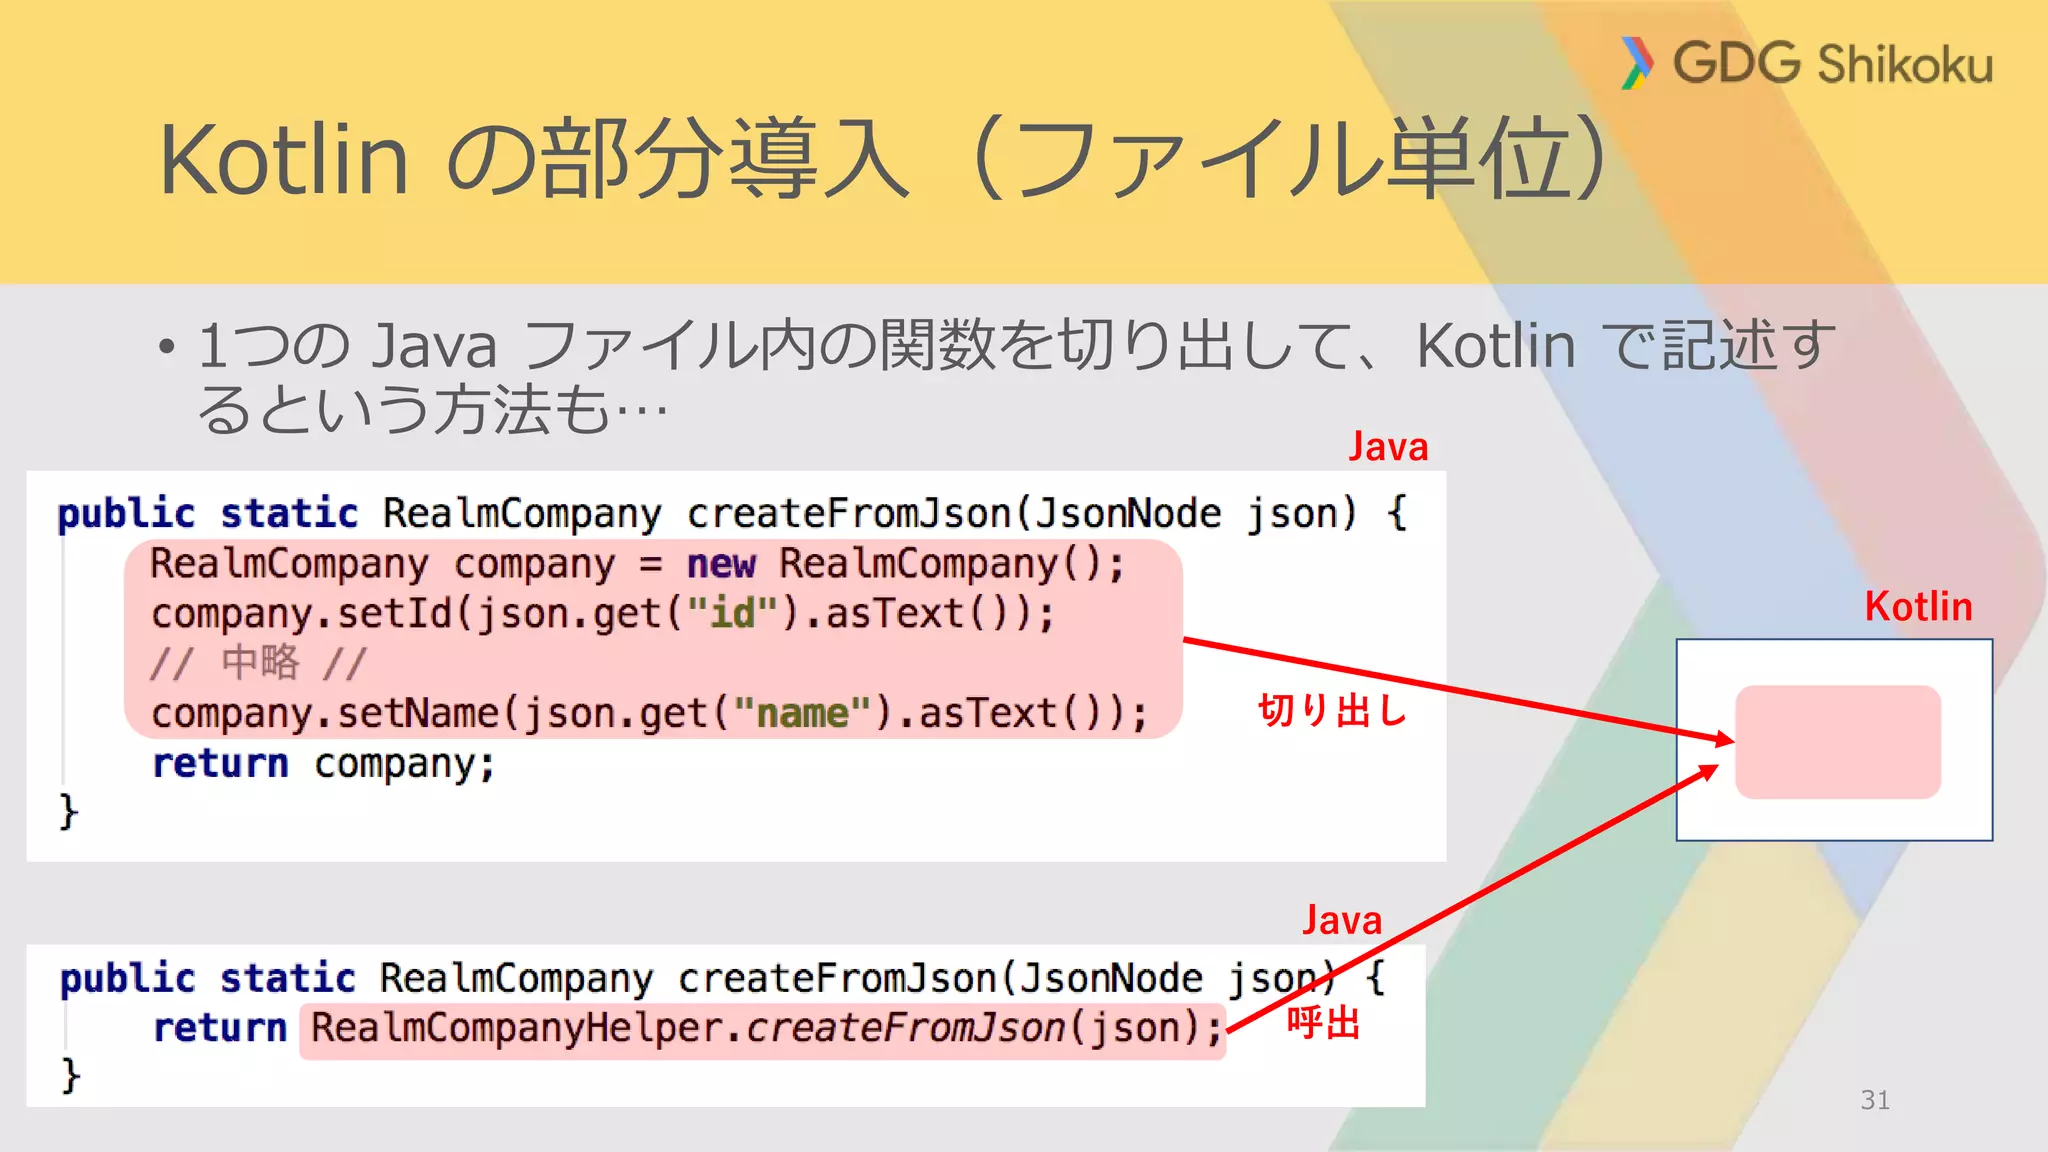Image resolution: width=2048 pixels, height=1152 pixels.
Task: Click the code line 'company.setName(json.get("name").asText());'
Action: (650, 713)
